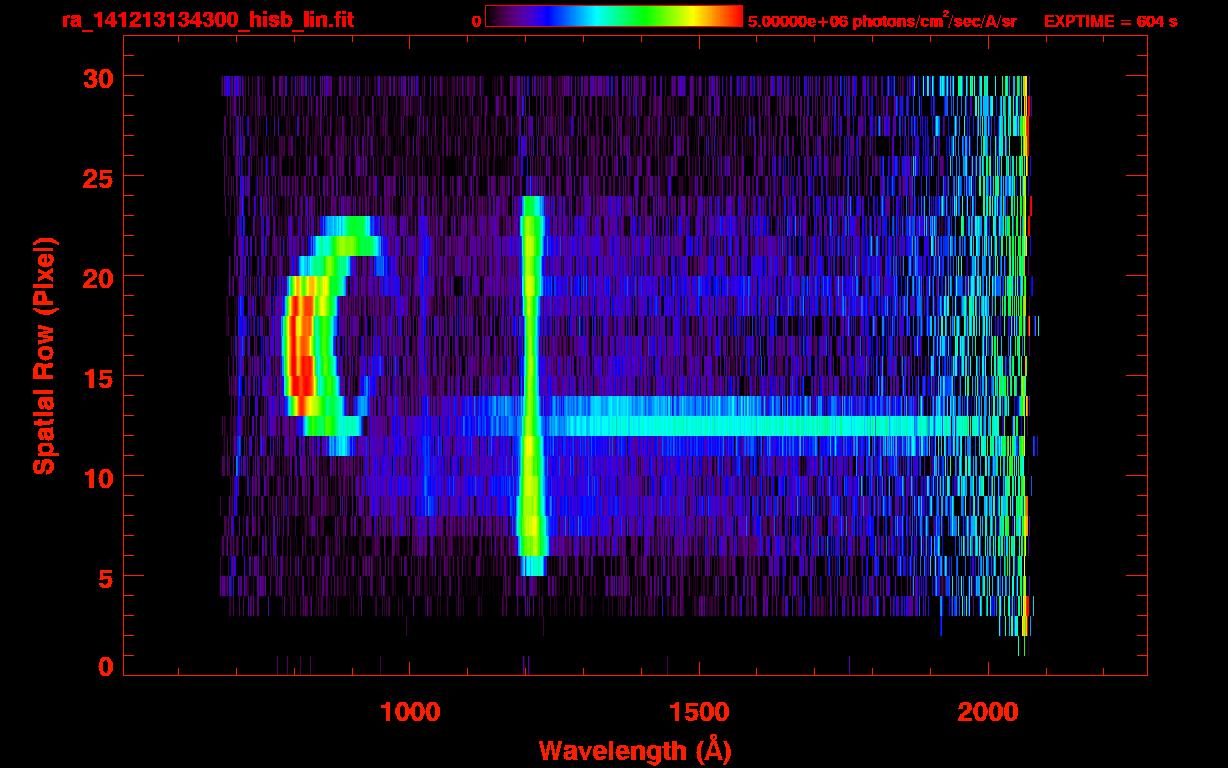Click the 30 spatial row tick label
The image size is (1228, 768).
[x=98, y=77]
